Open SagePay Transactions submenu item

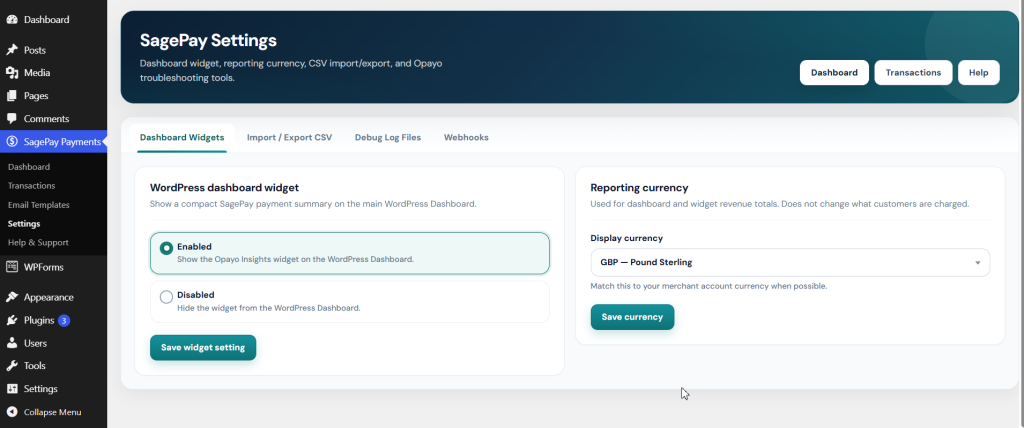tap(31, 186)
